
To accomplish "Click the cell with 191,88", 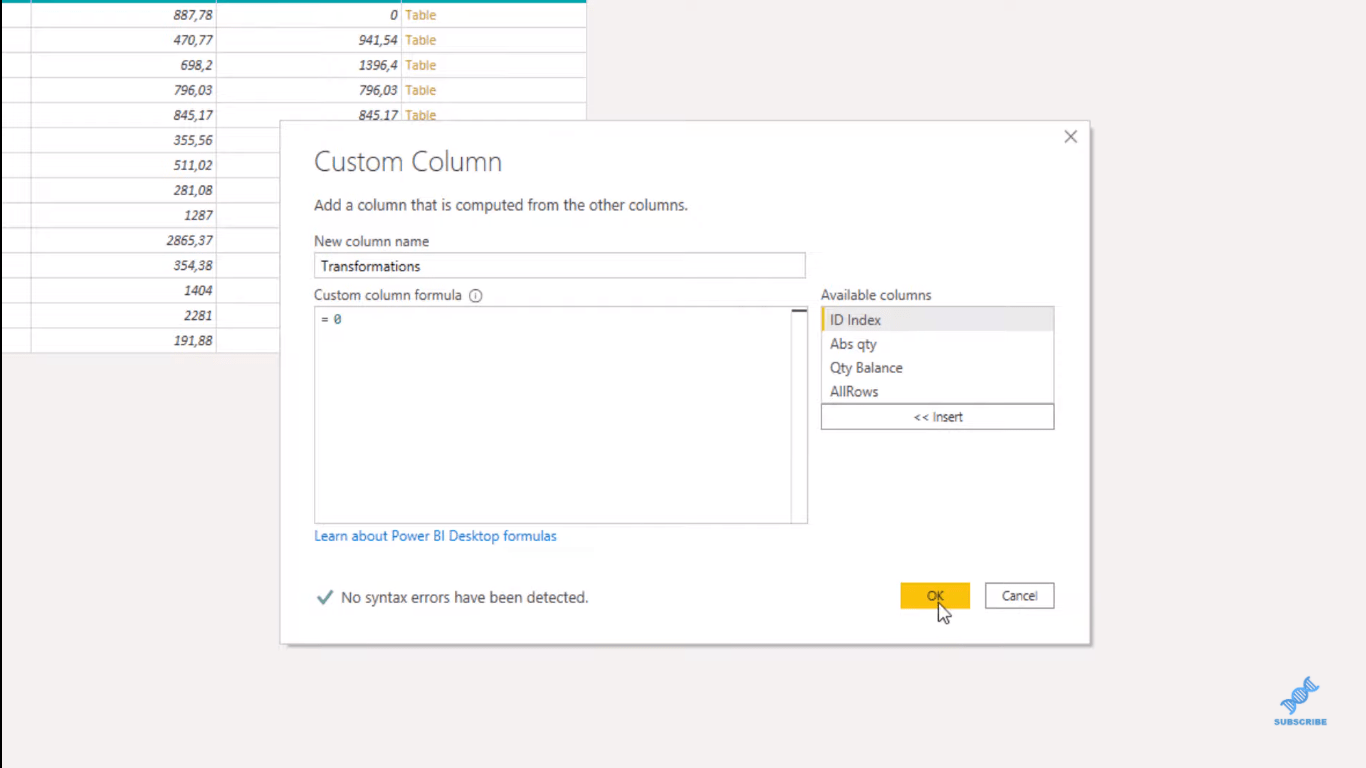I will tap(124, 340).
